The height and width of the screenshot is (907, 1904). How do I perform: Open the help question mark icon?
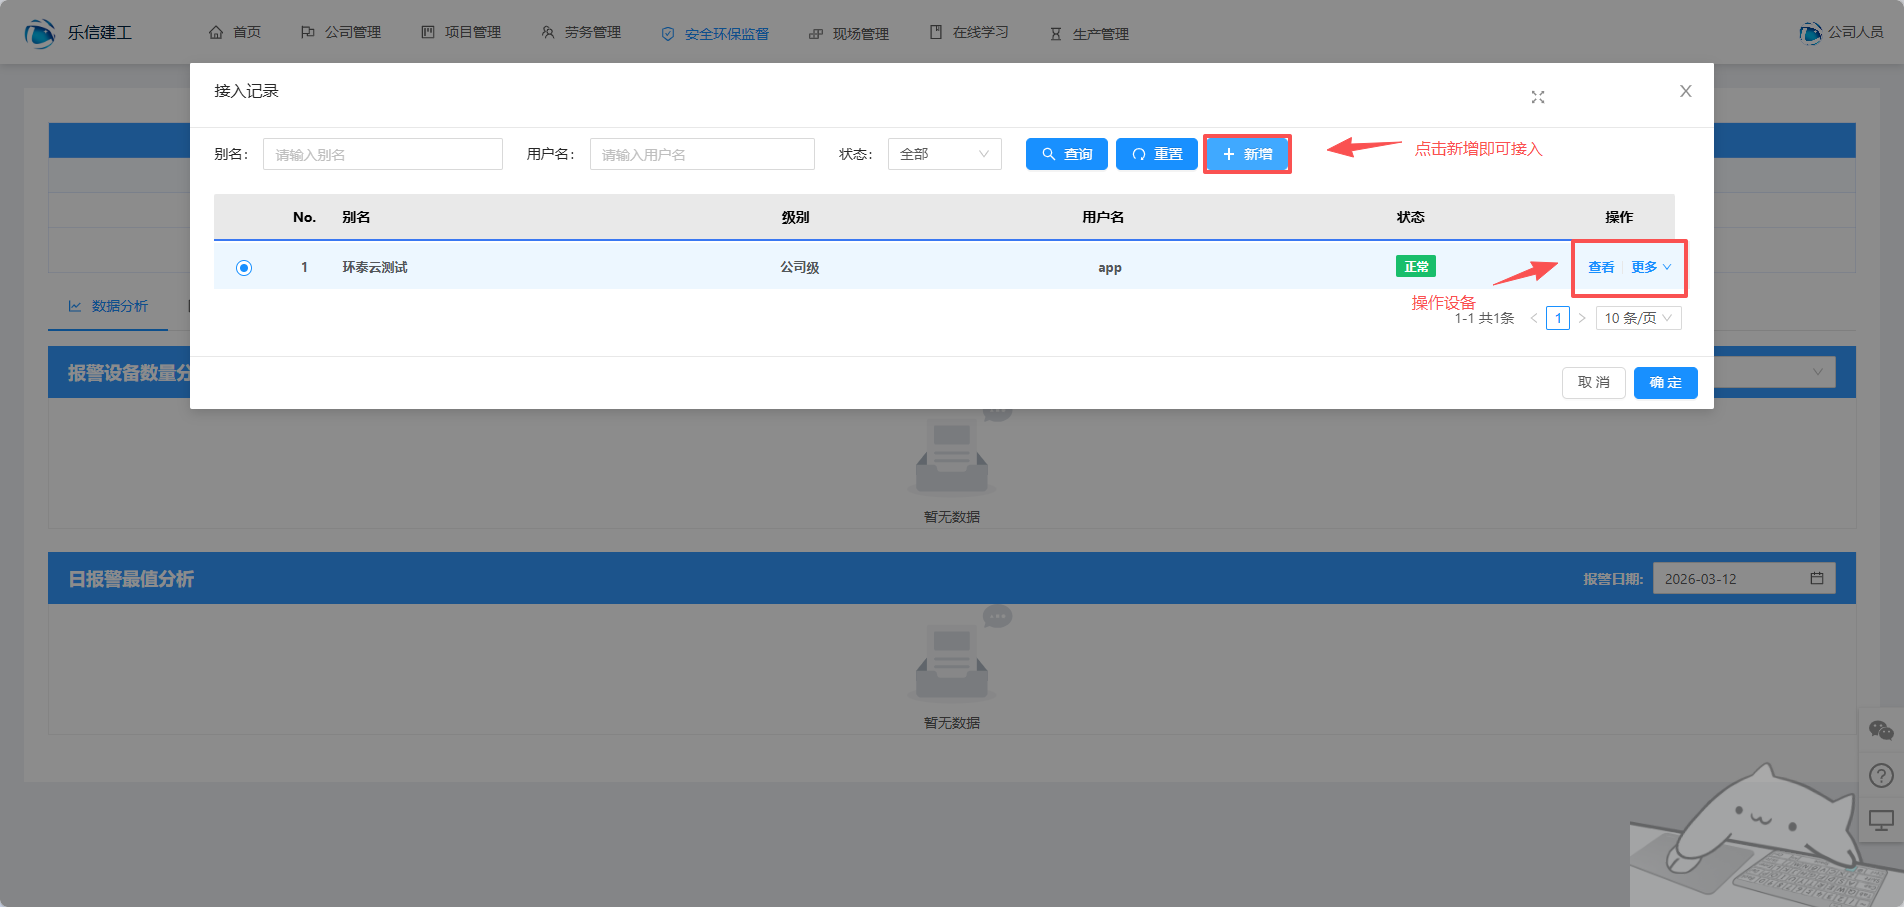coord(1880,776)
